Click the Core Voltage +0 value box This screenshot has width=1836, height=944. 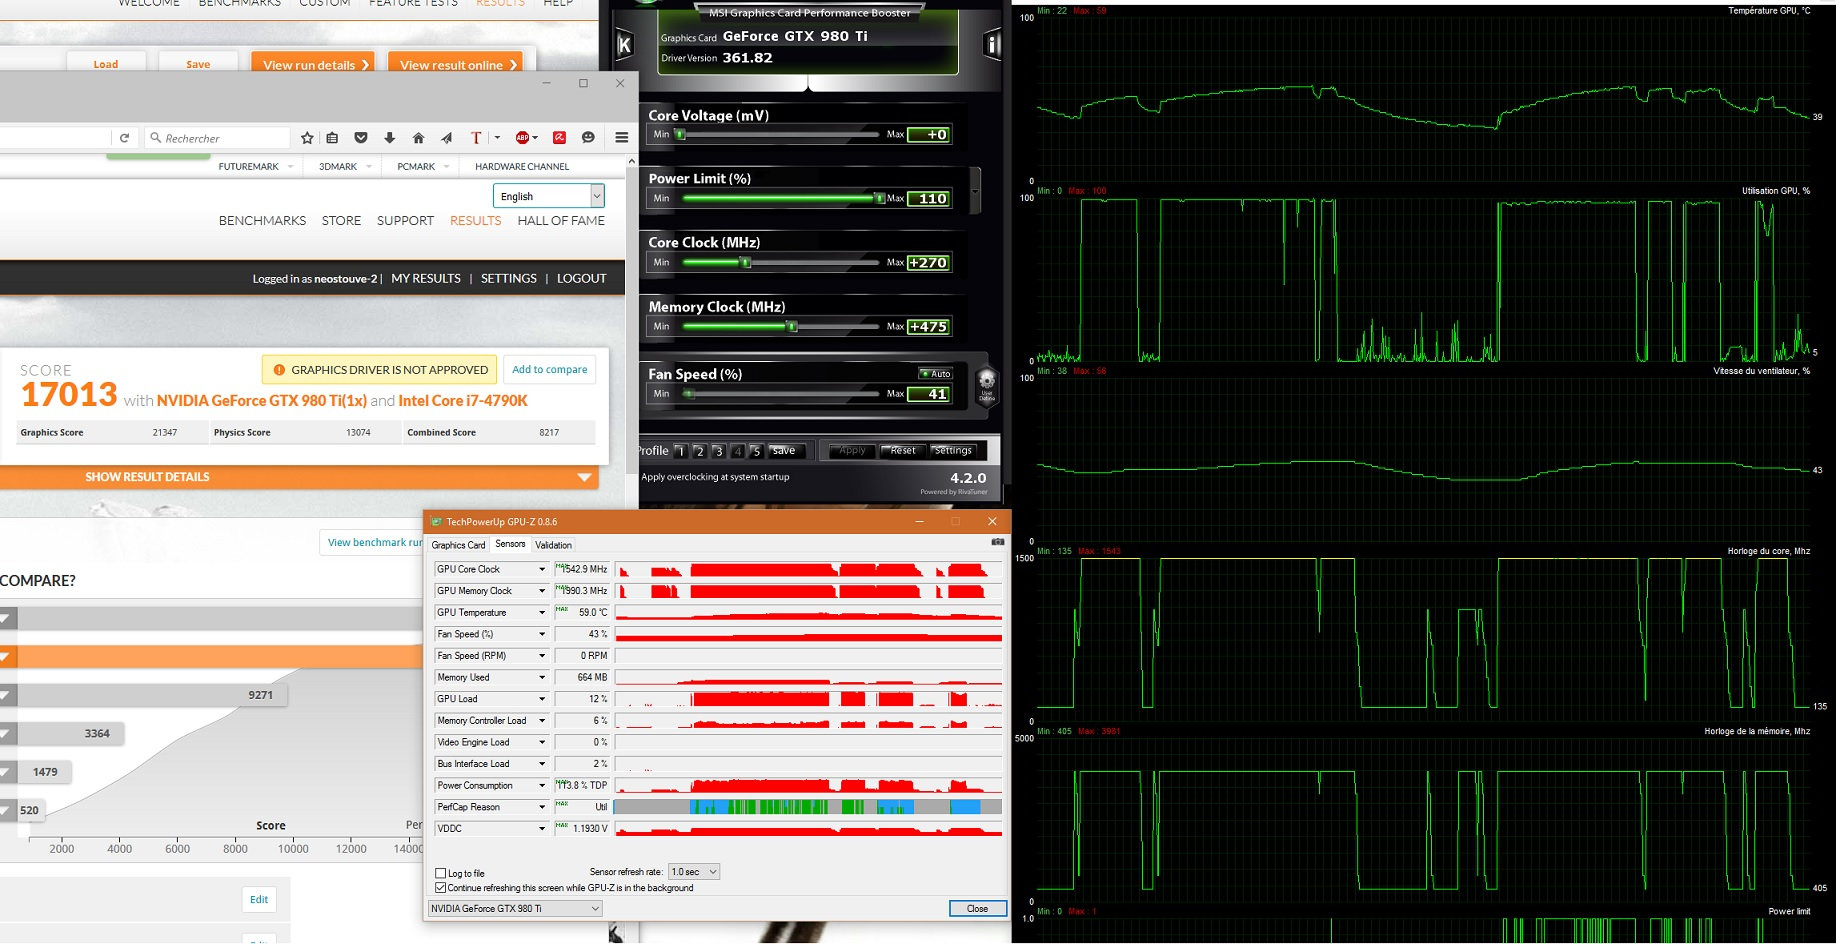929,134
